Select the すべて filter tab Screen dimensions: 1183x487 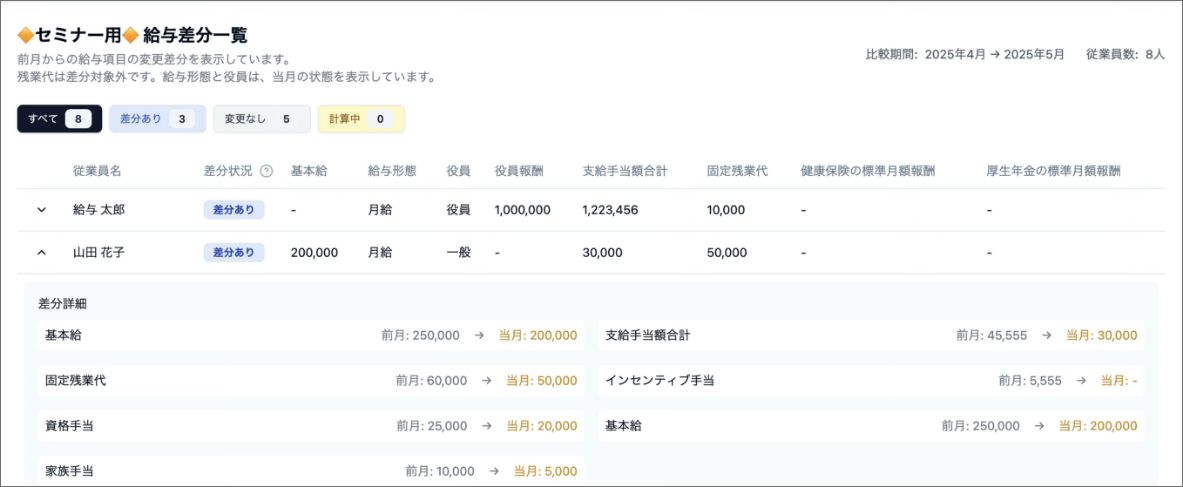[x=59, y=119]
